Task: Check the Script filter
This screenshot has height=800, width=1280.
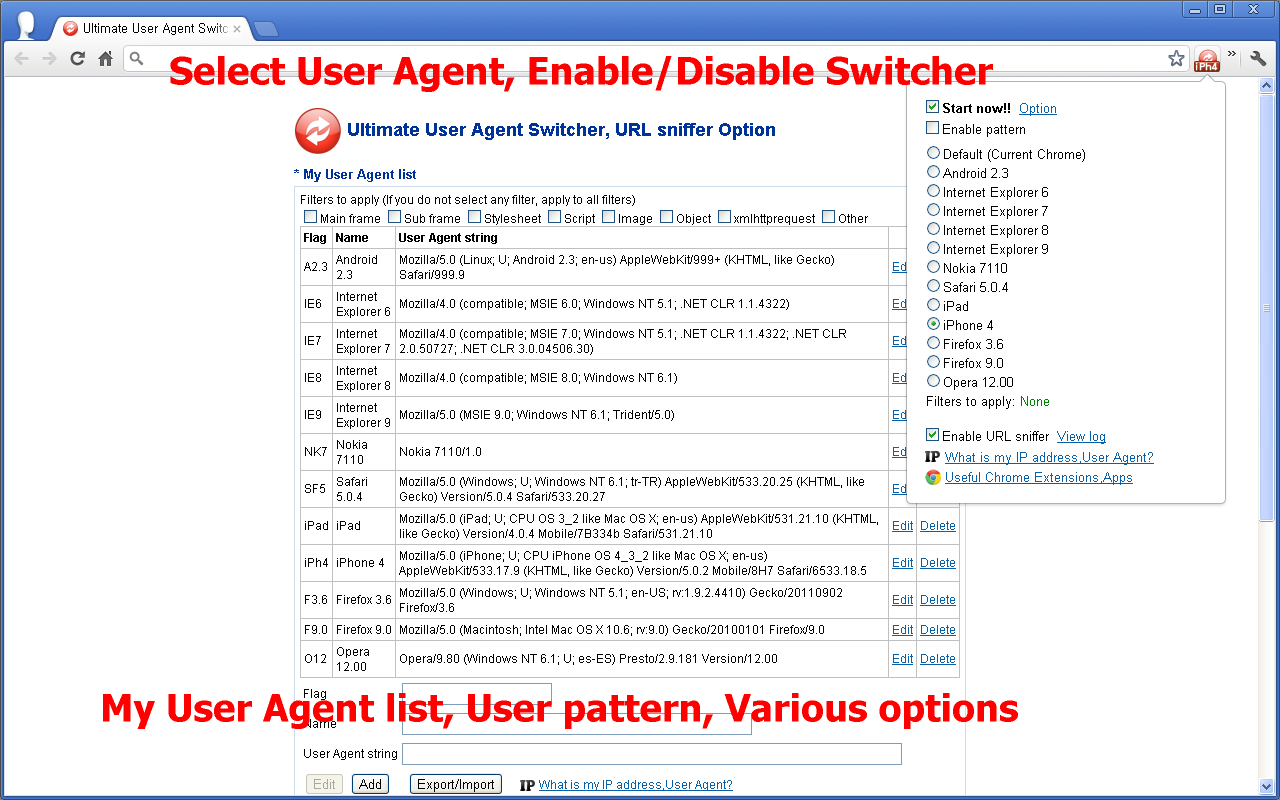Action: point(554,217)
